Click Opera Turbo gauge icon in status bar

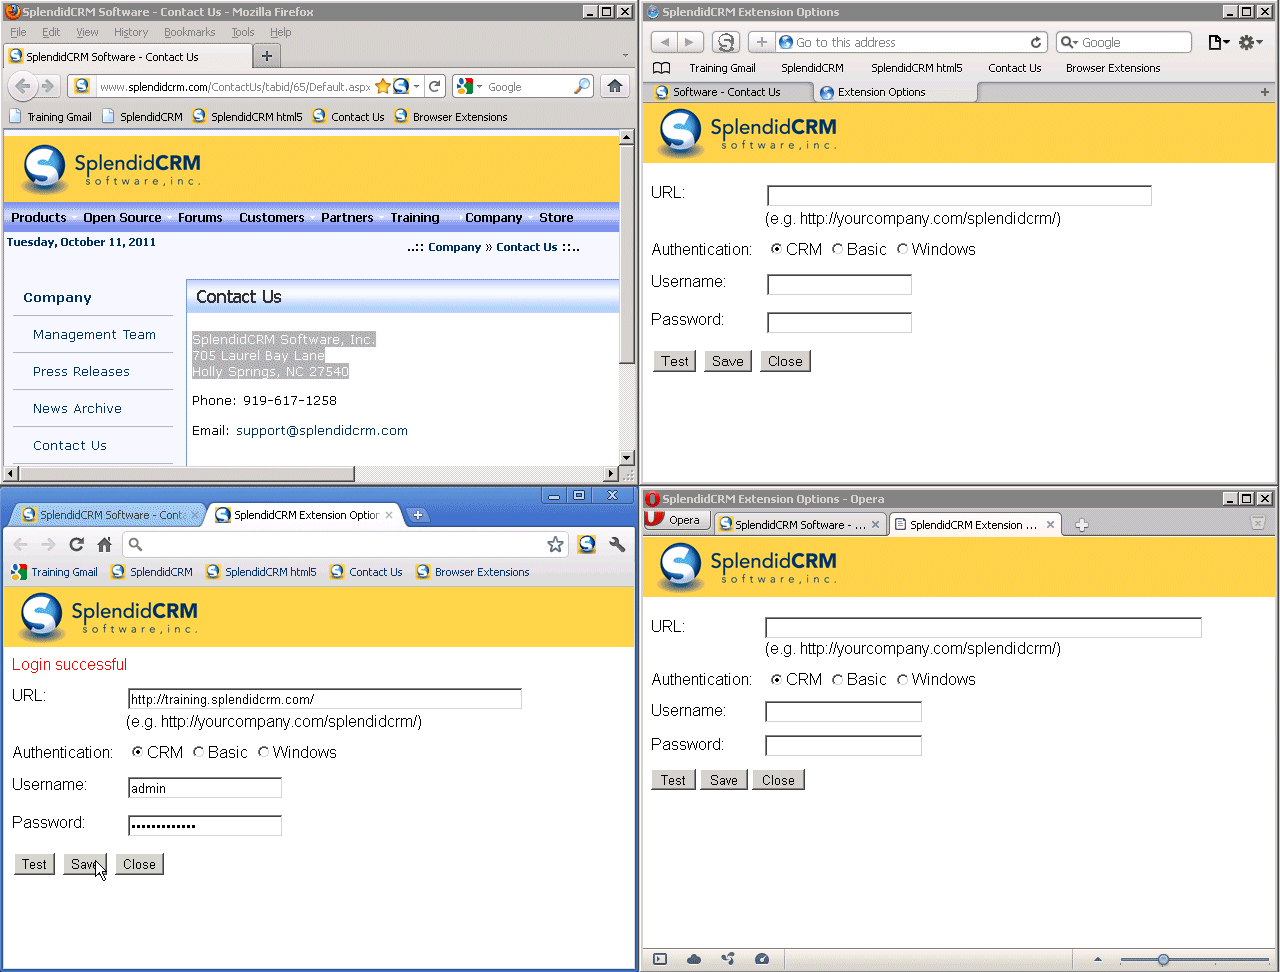click(762, 959)
